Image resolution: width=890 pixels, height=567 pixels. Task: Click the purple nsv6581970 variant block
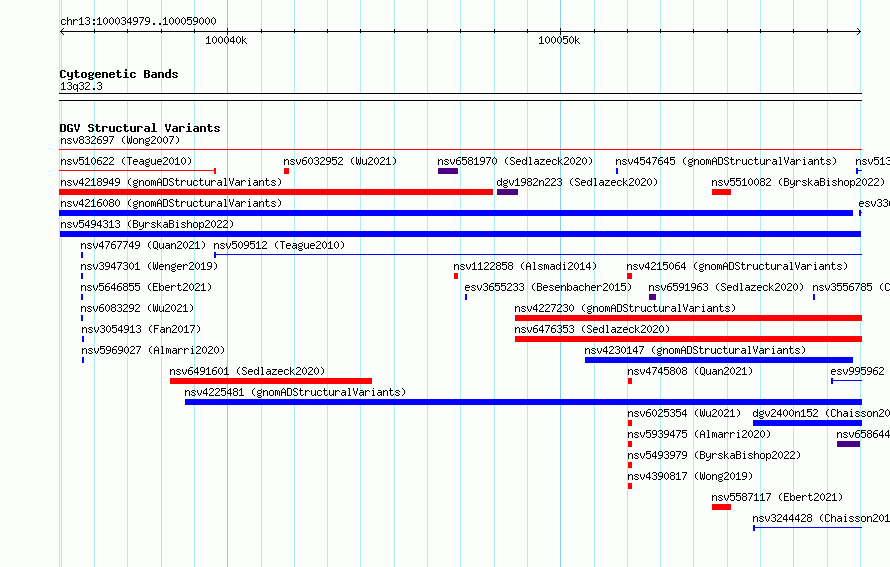pos(448,171)
